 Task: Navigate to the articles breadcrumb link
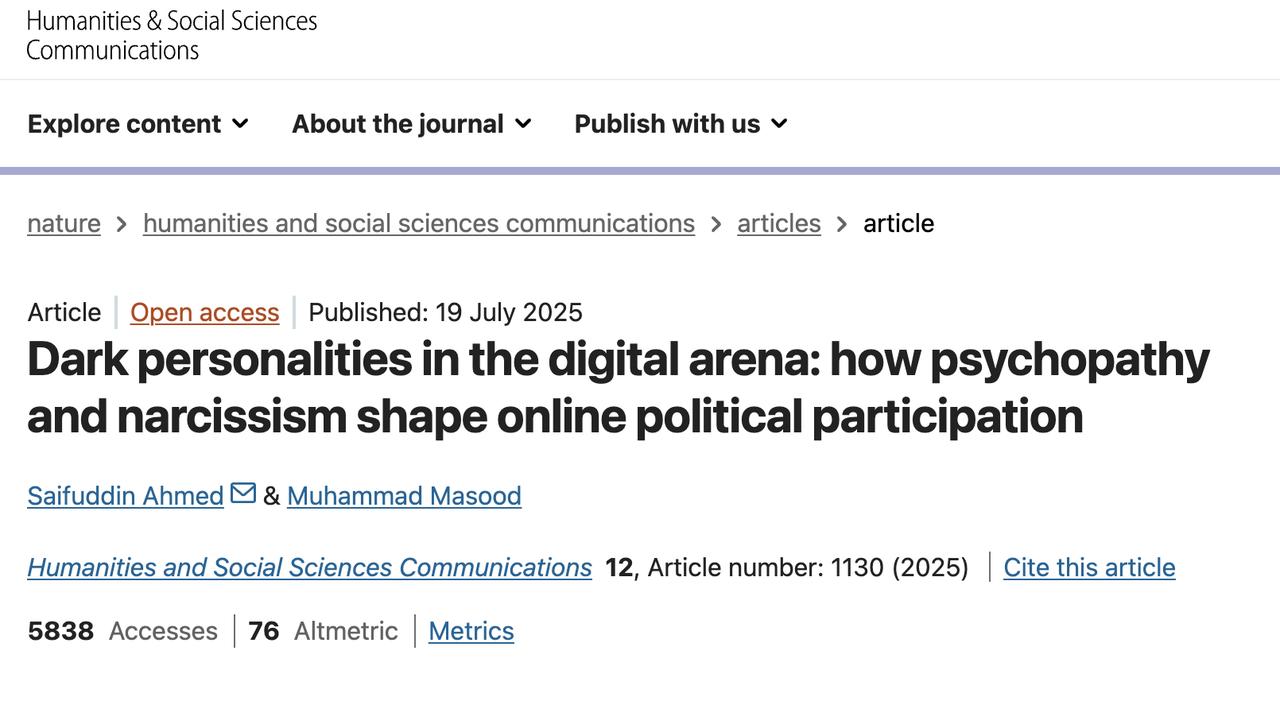[779, 223]
